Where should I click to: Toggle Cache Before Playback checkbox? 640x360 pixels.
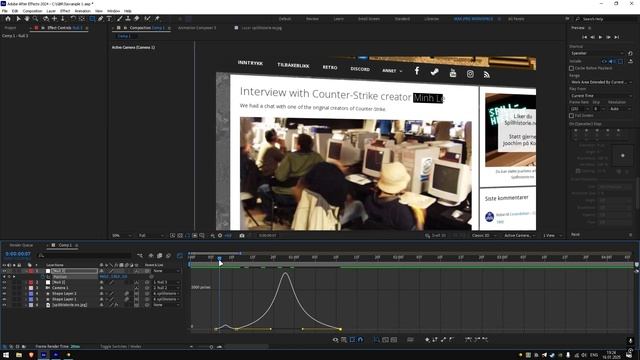[571, 68]
